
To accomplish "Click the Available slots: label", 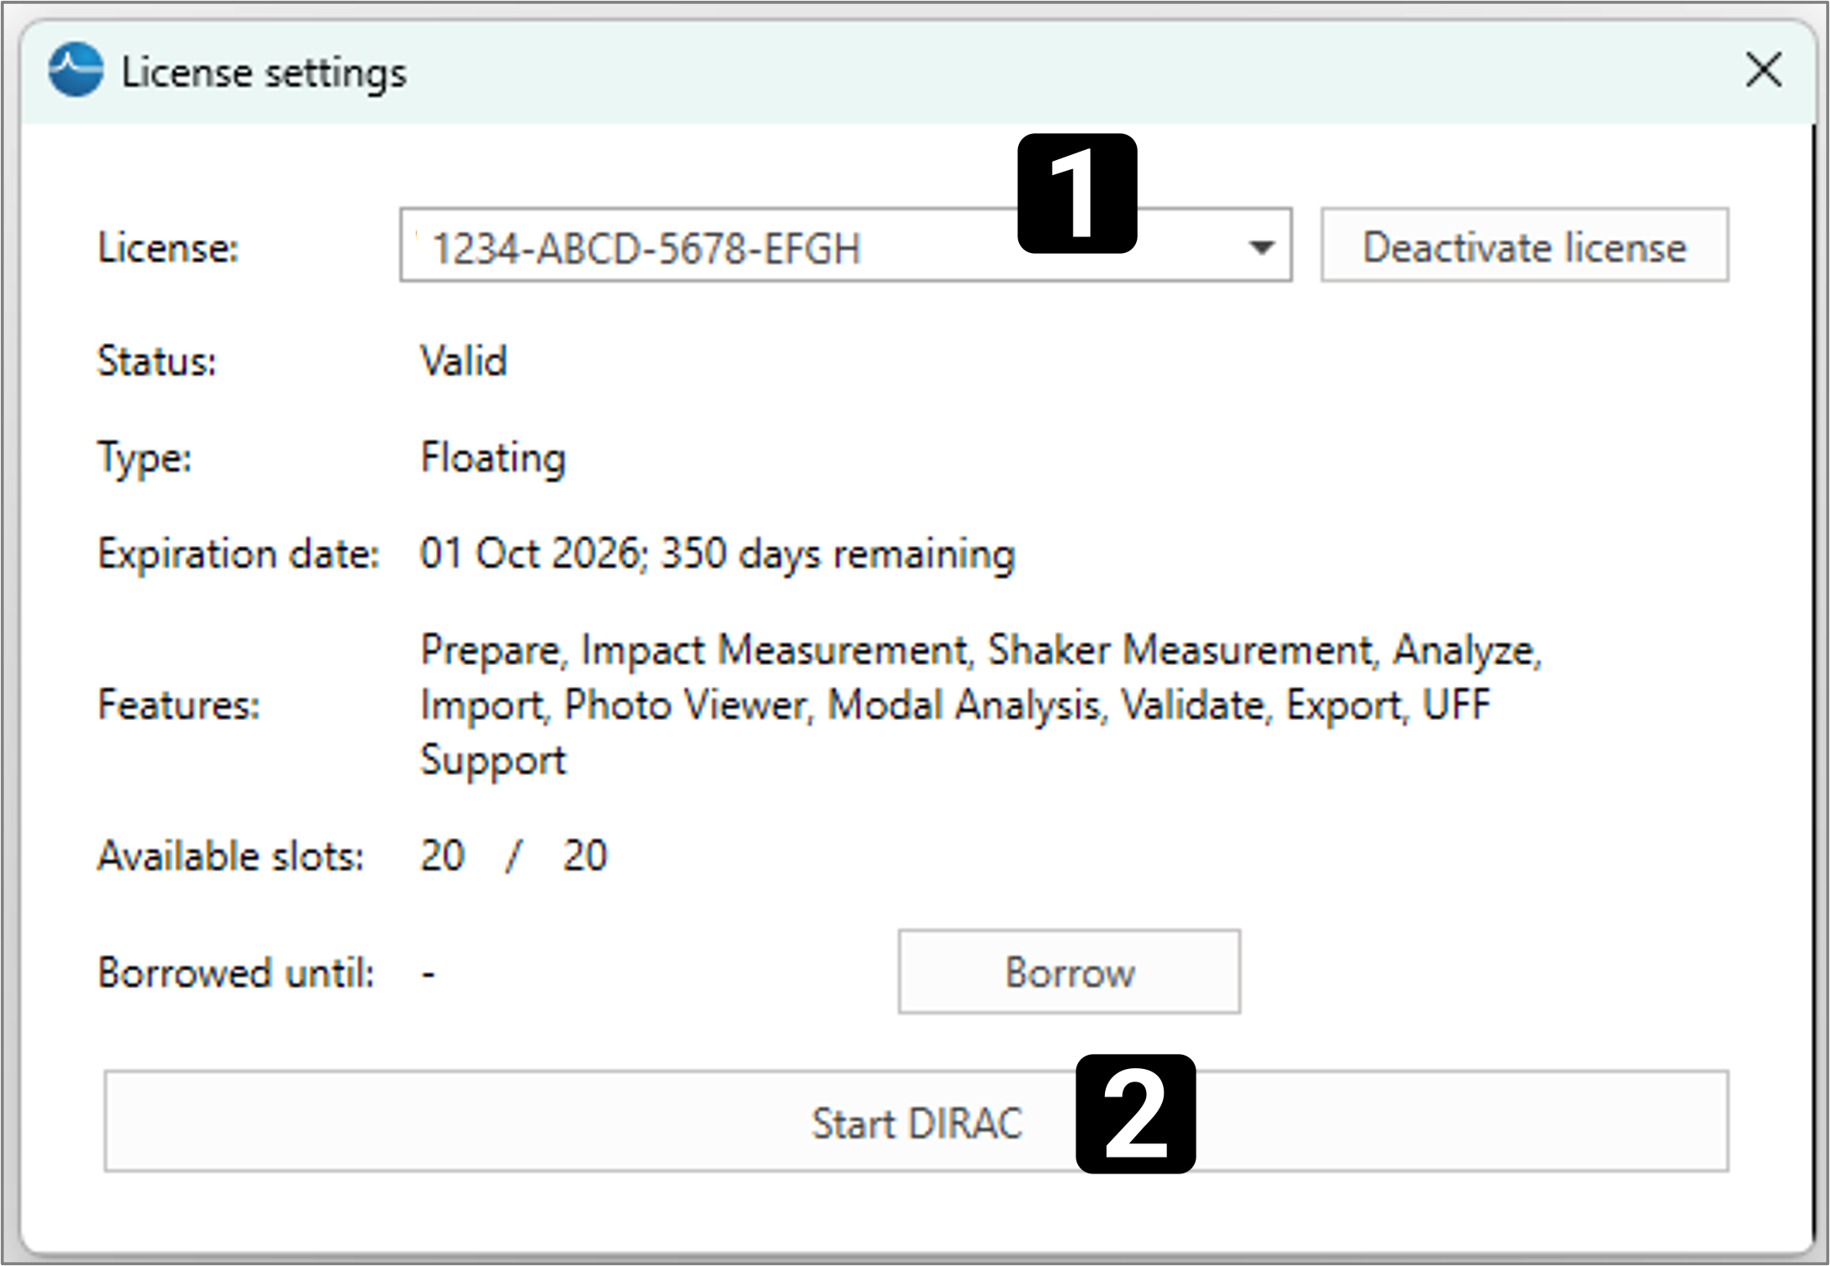I will (230, 857).
